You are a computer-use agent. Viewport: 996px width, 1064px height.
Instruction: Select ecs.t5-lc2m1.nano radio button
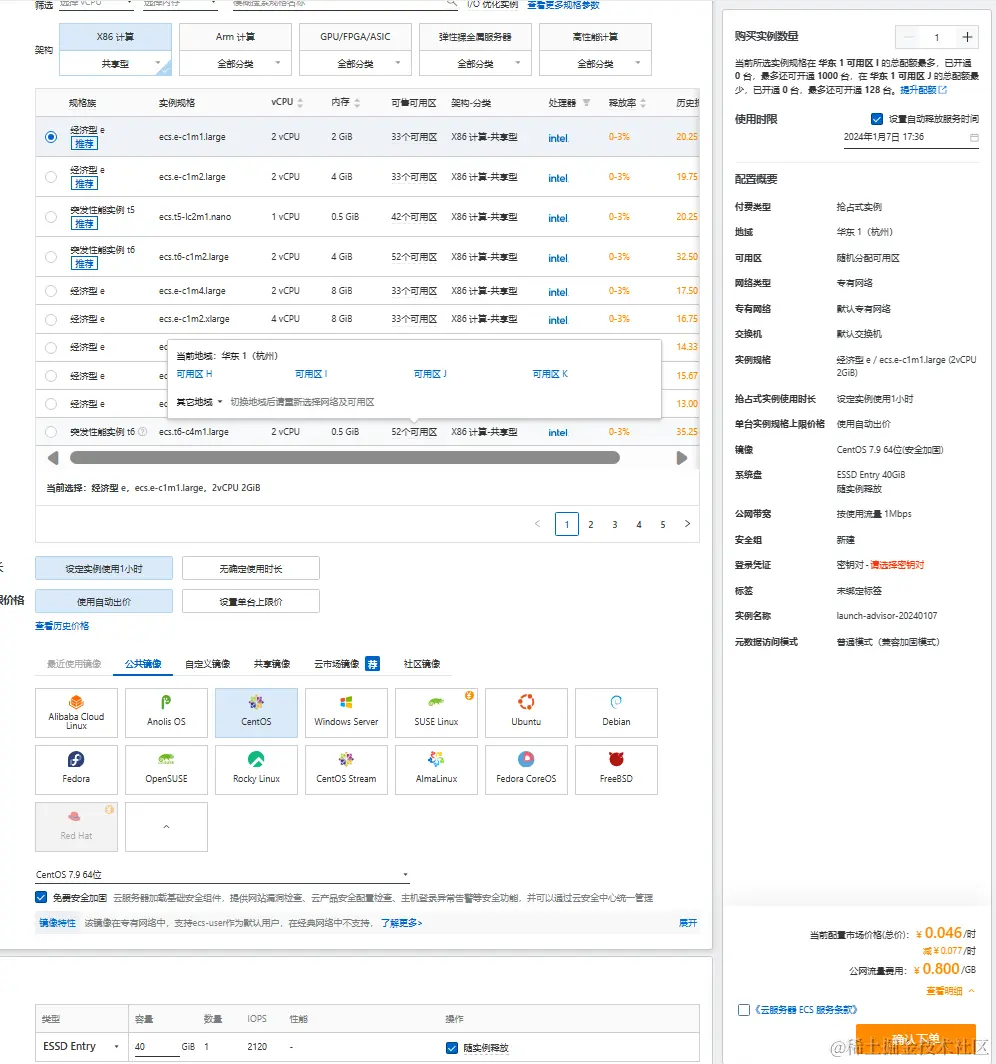[51, 217]
